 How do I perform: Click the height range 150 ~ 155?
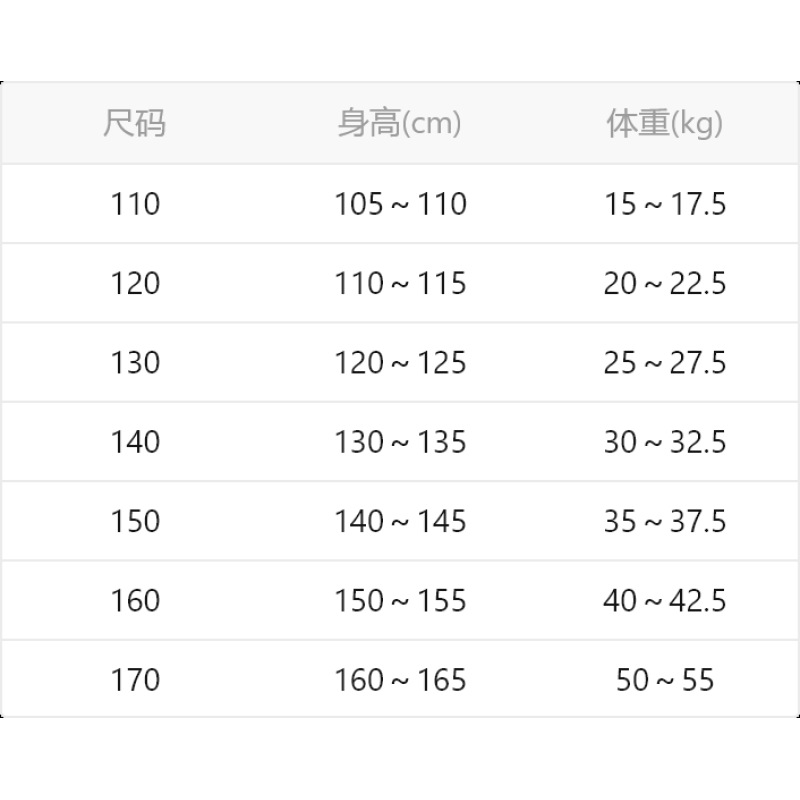401,601
